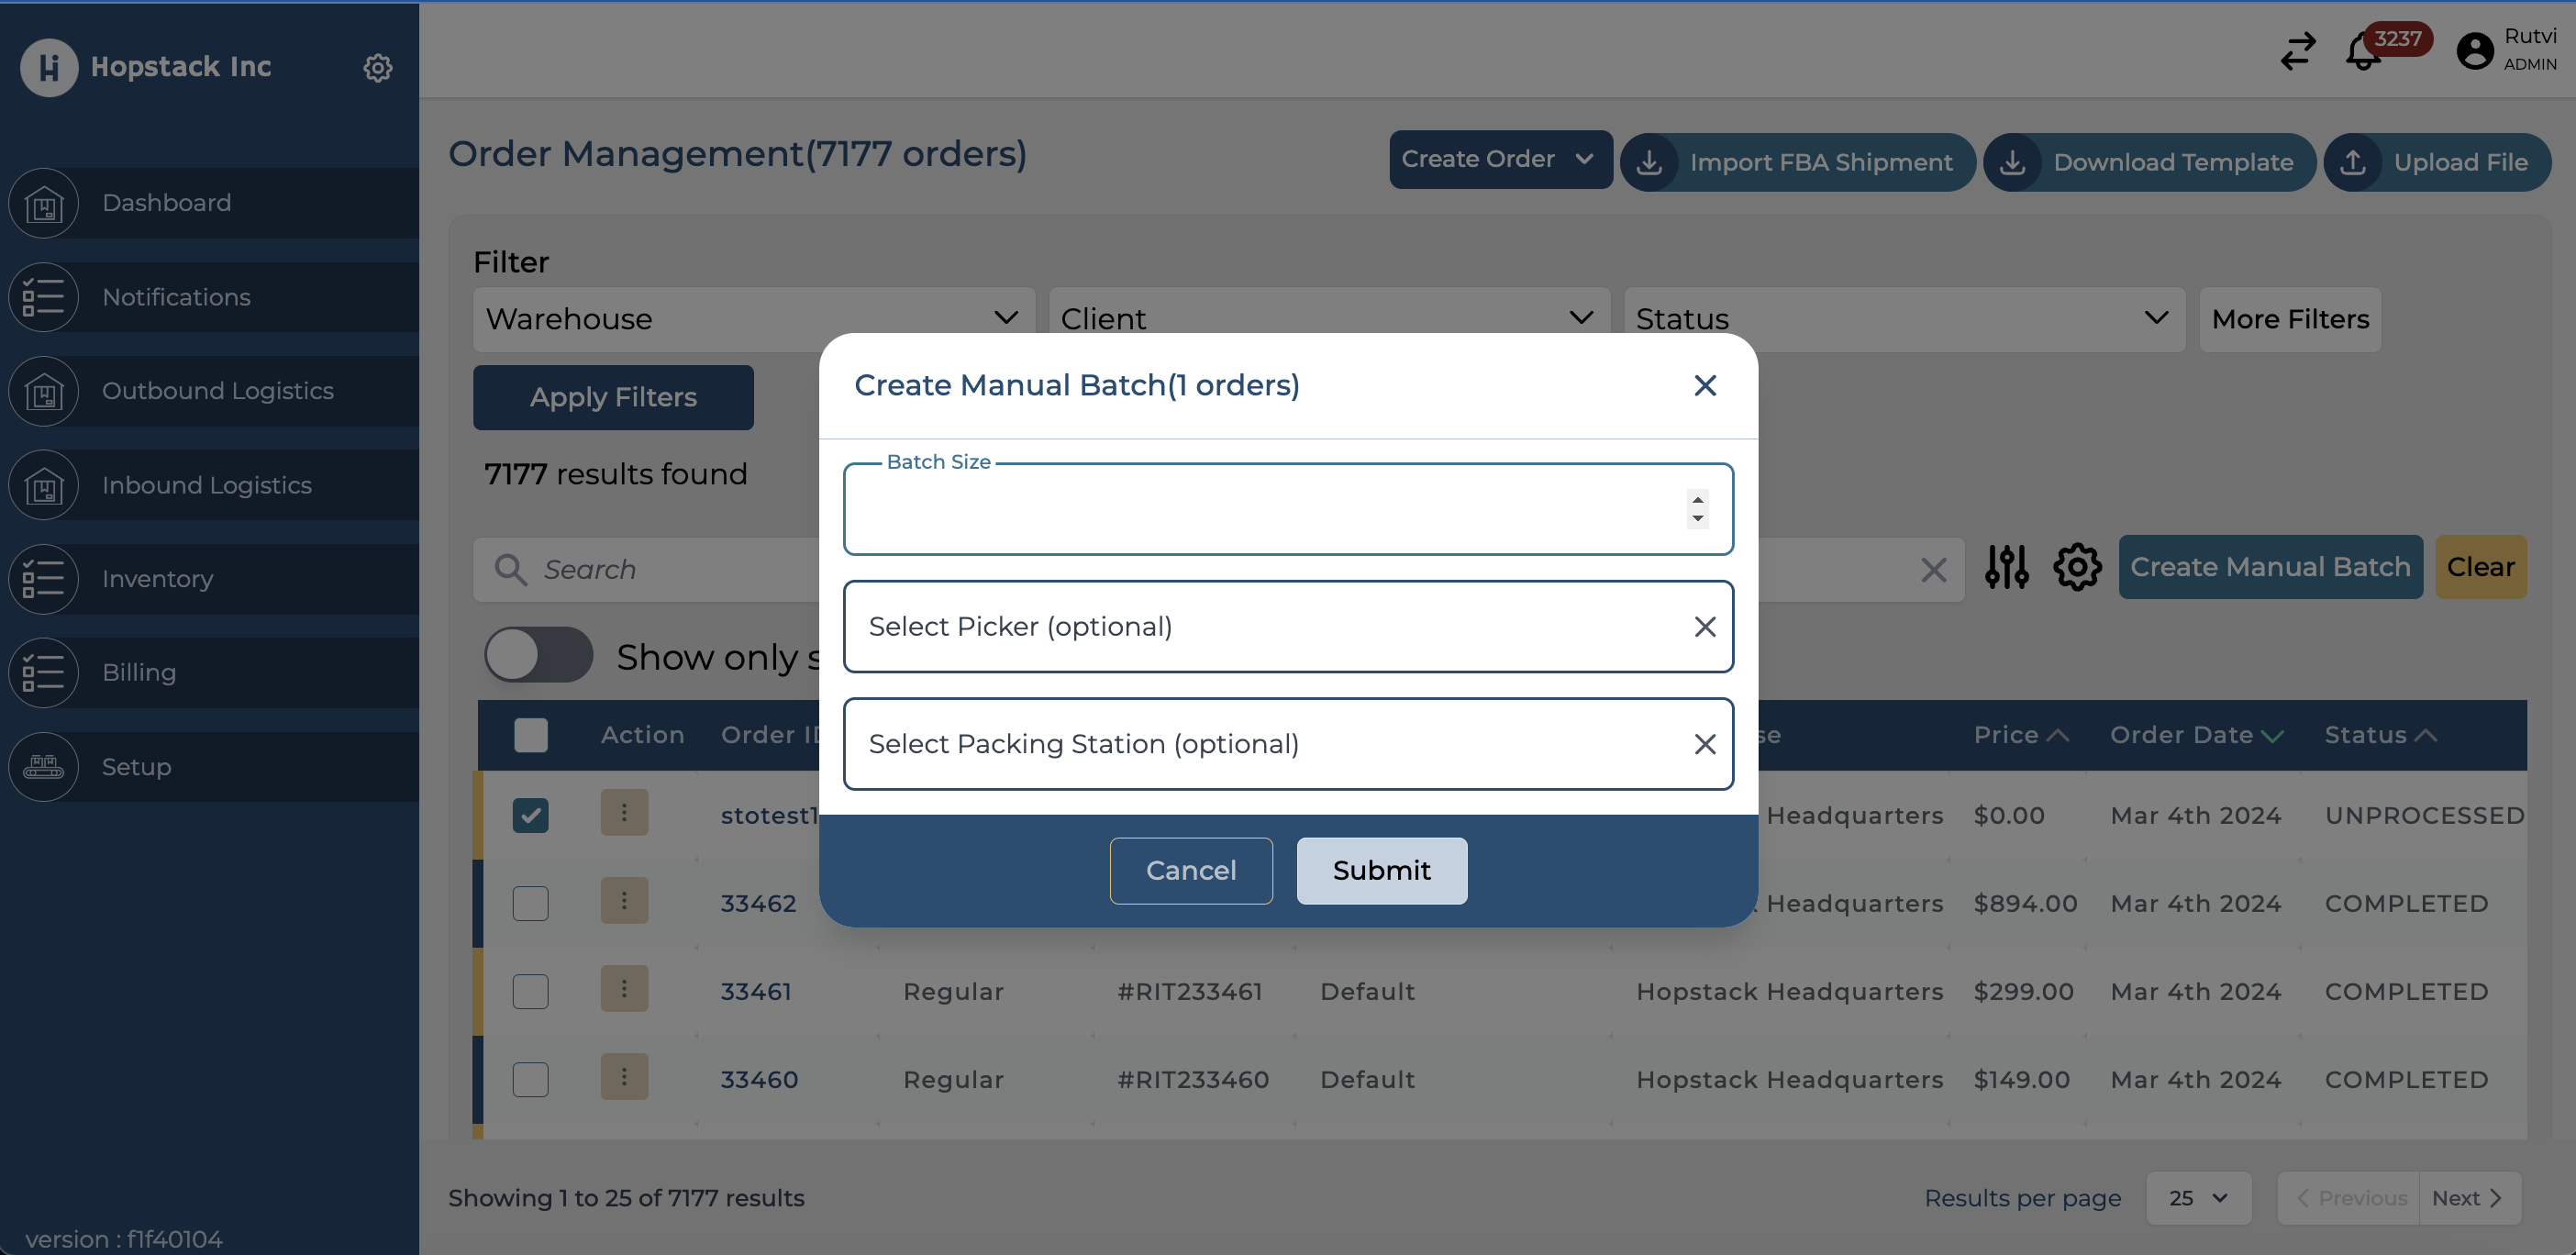Screen dimensions: 2576x1255
Task: Open results per page dropdown
Action: click(2198, 1197)
